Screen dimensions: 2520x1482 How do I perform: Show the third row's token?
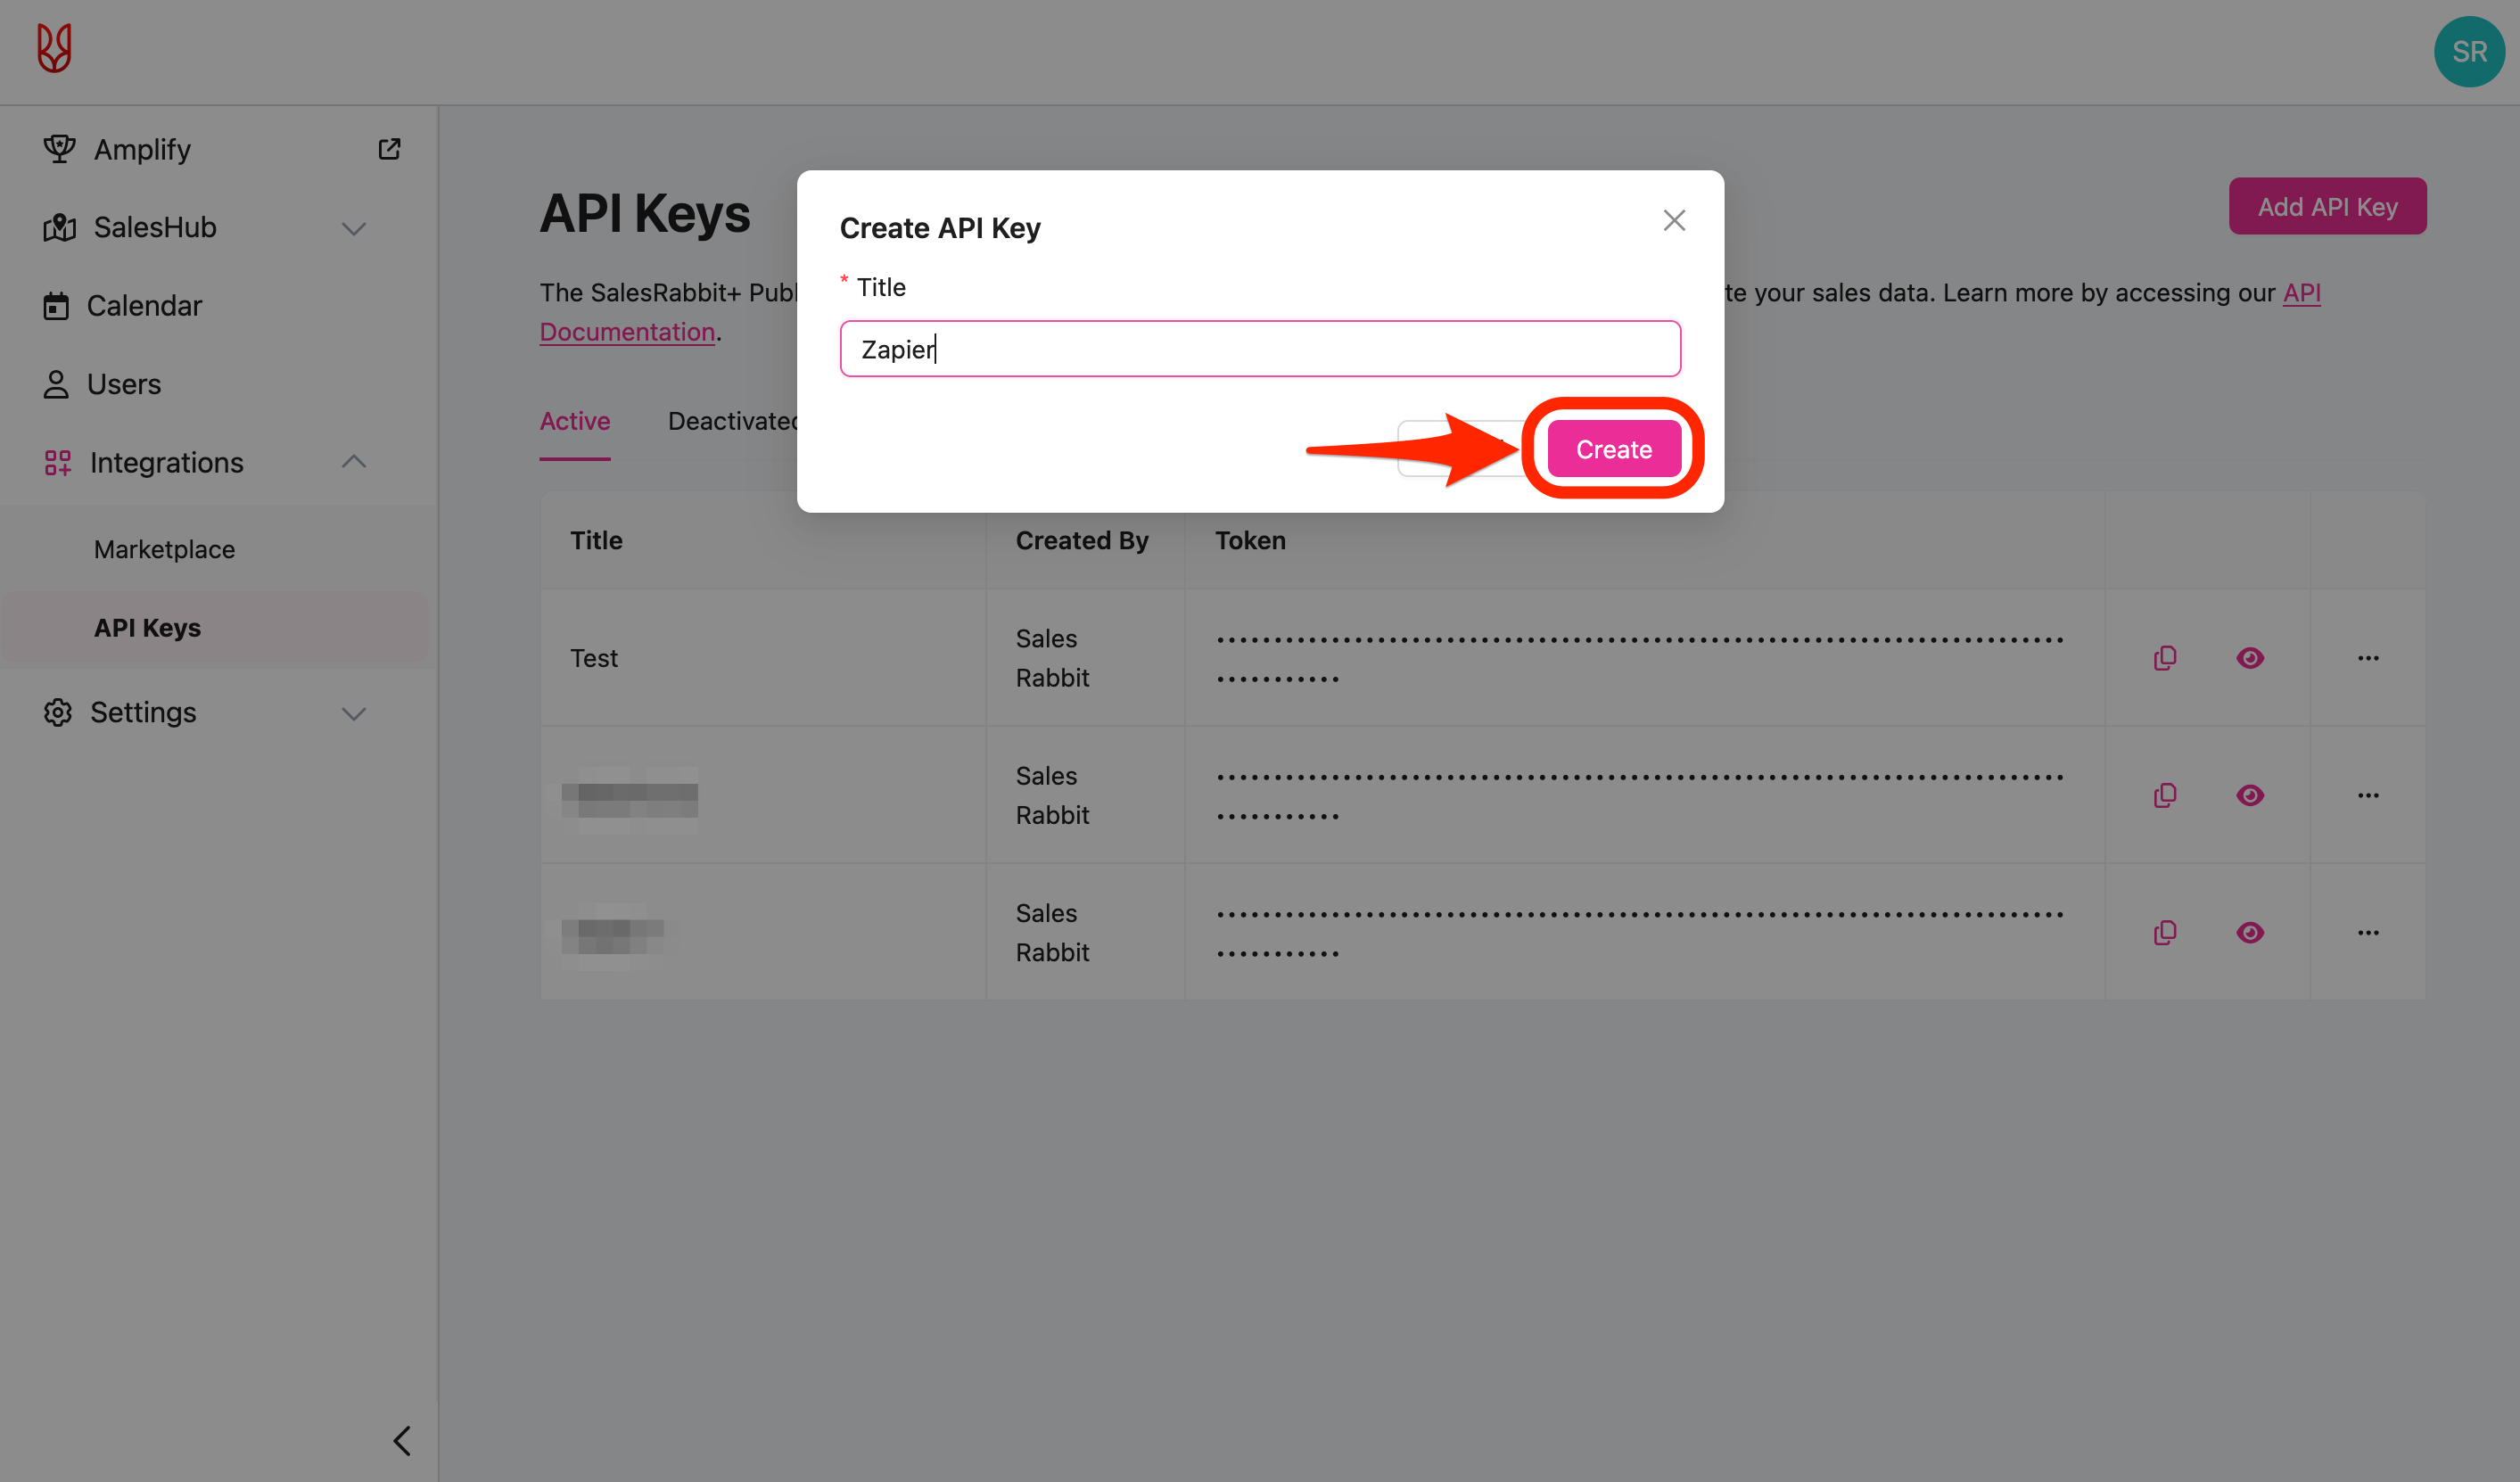point(2249,932)
